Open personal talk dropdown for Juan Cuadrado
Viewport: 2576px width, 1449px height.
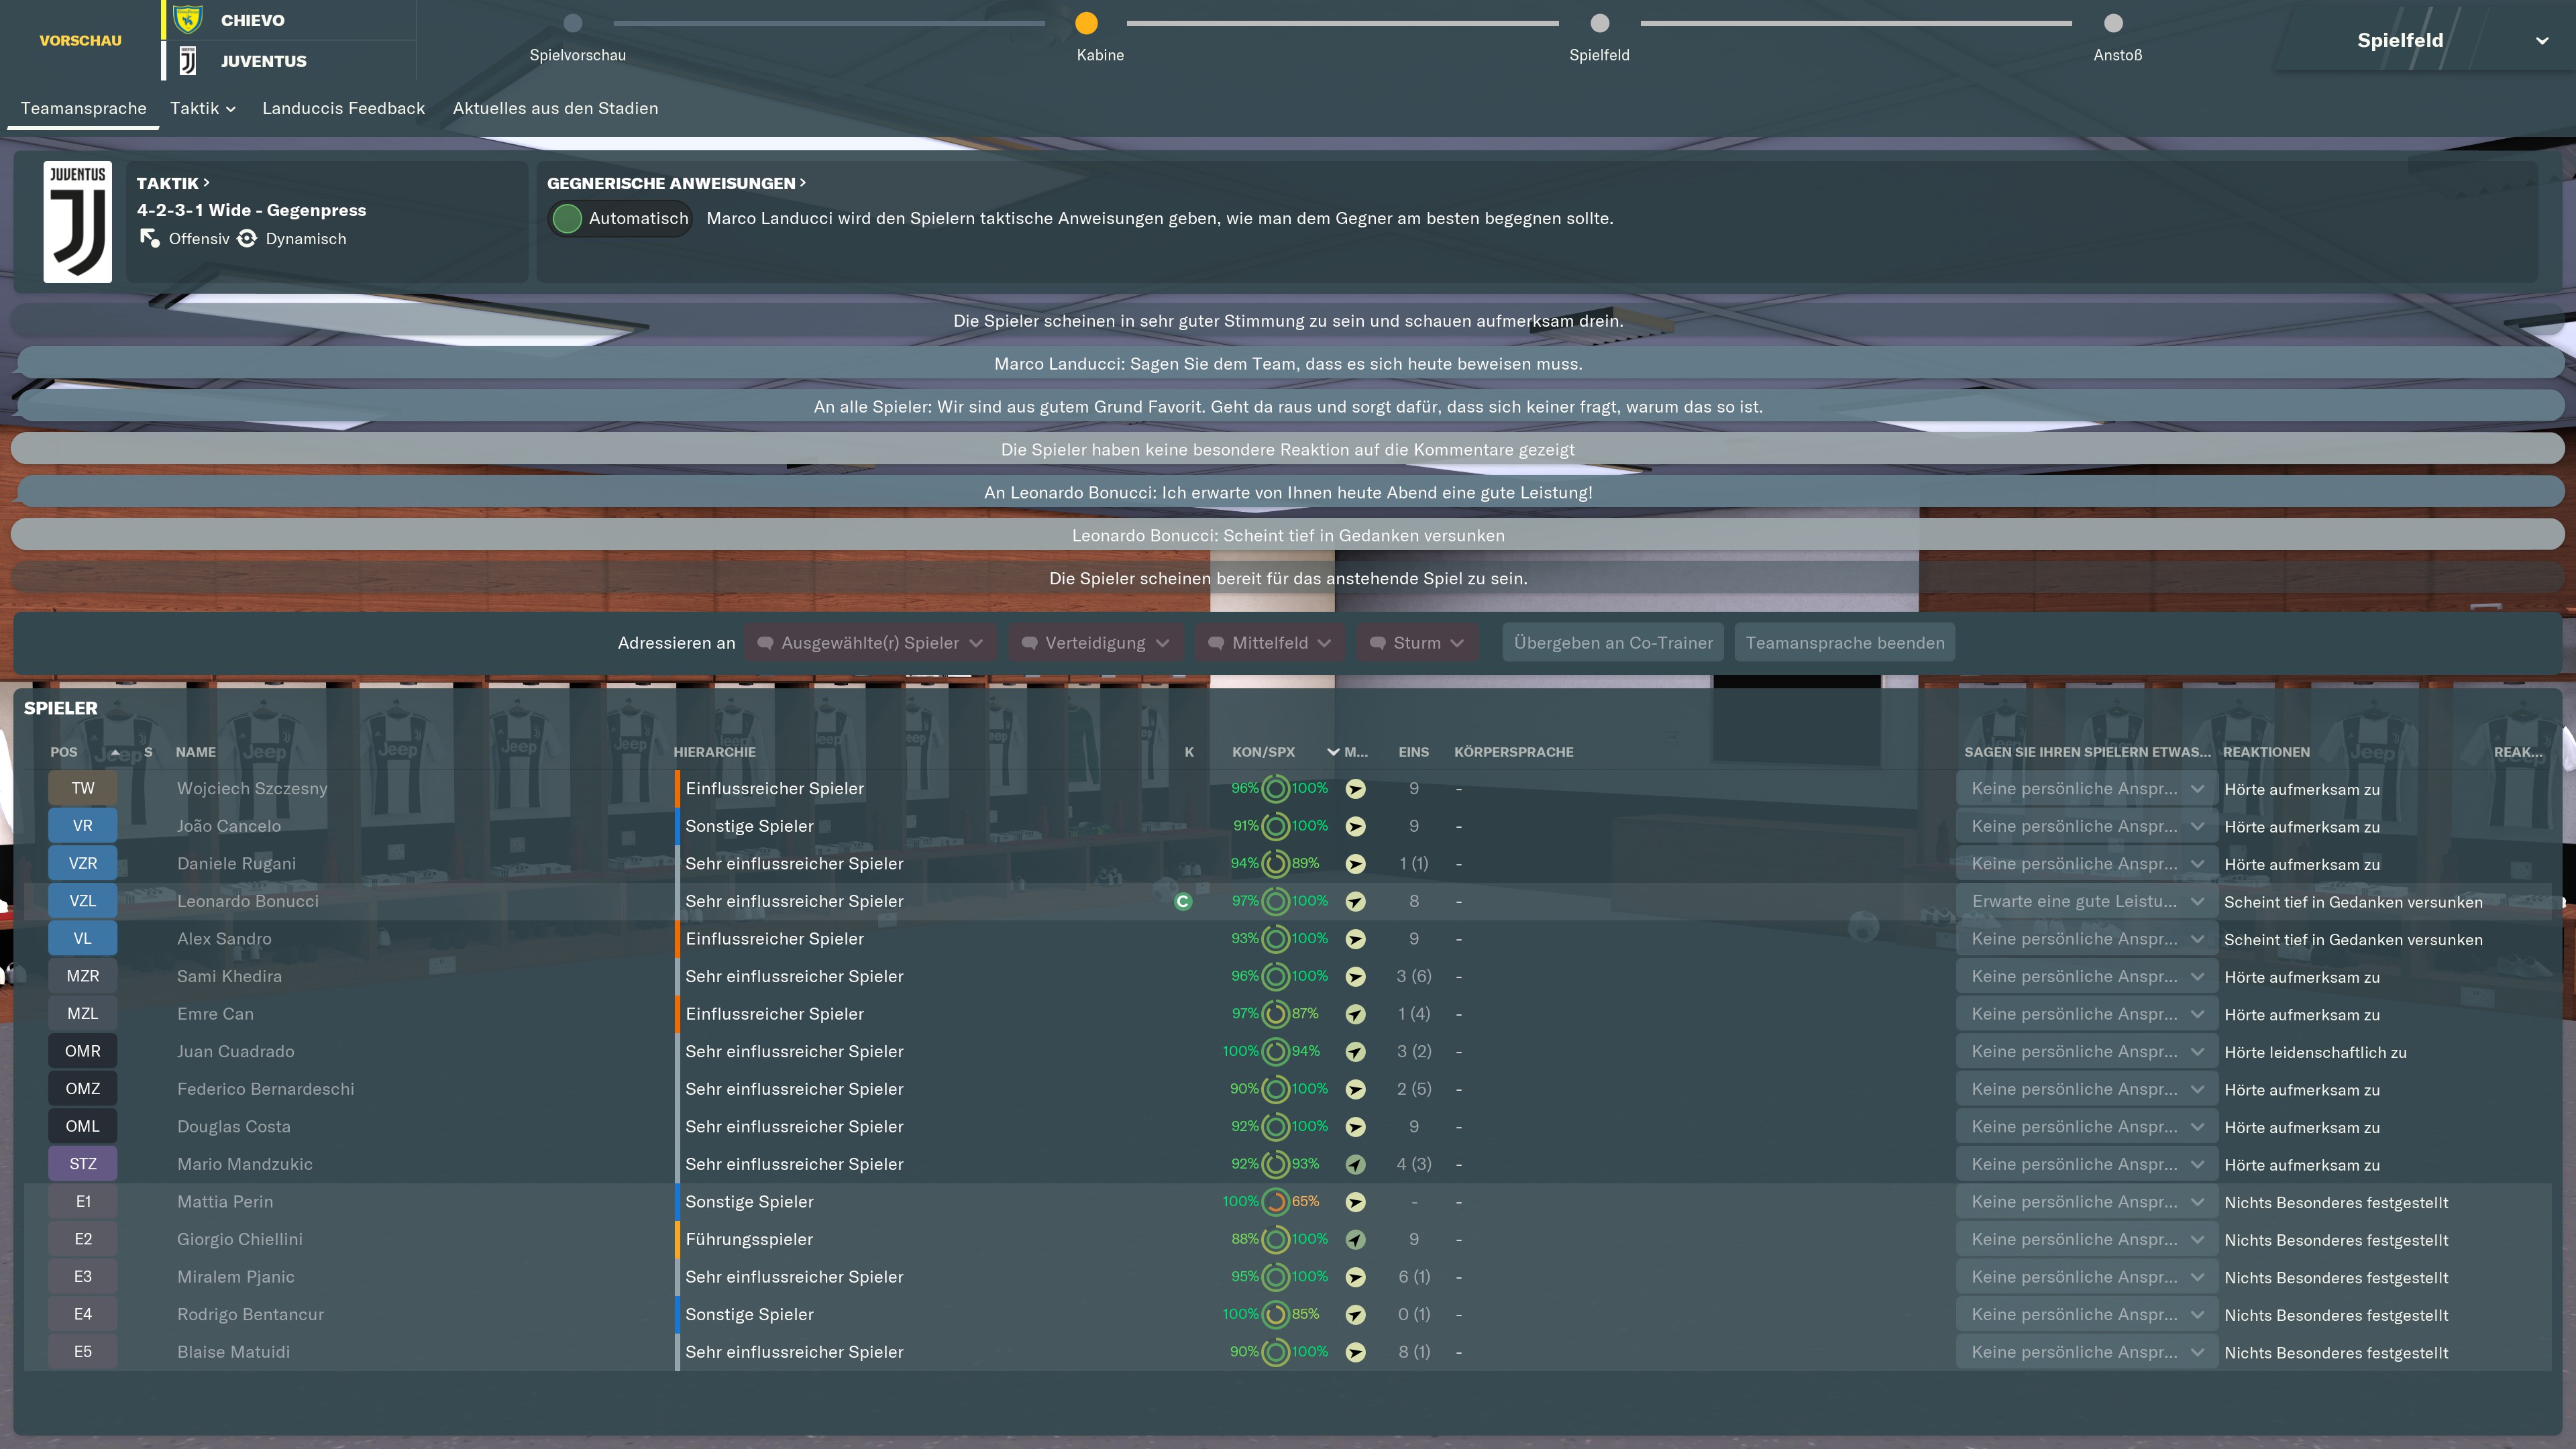pos(2087,1051)
